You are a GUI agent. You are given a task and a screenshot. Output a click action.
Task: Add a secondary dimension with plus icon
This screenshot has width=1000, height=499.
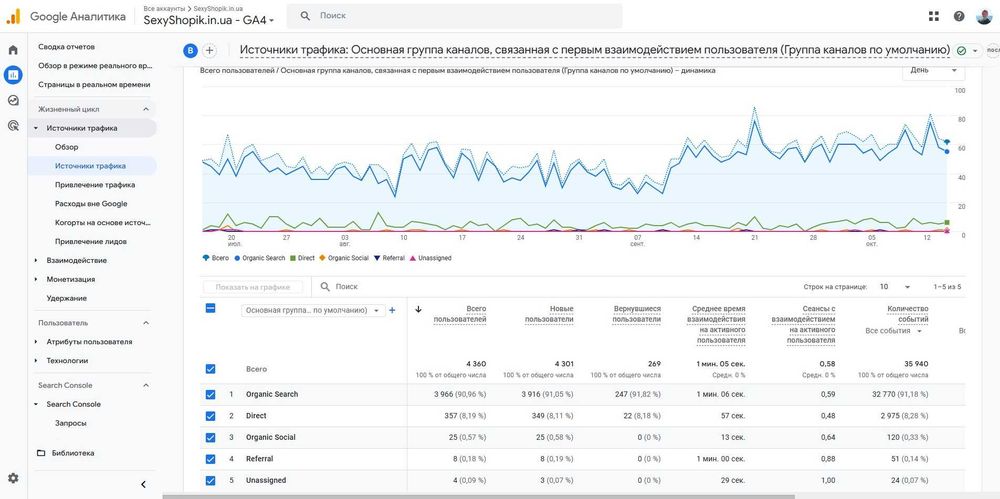tap(392, 310)
